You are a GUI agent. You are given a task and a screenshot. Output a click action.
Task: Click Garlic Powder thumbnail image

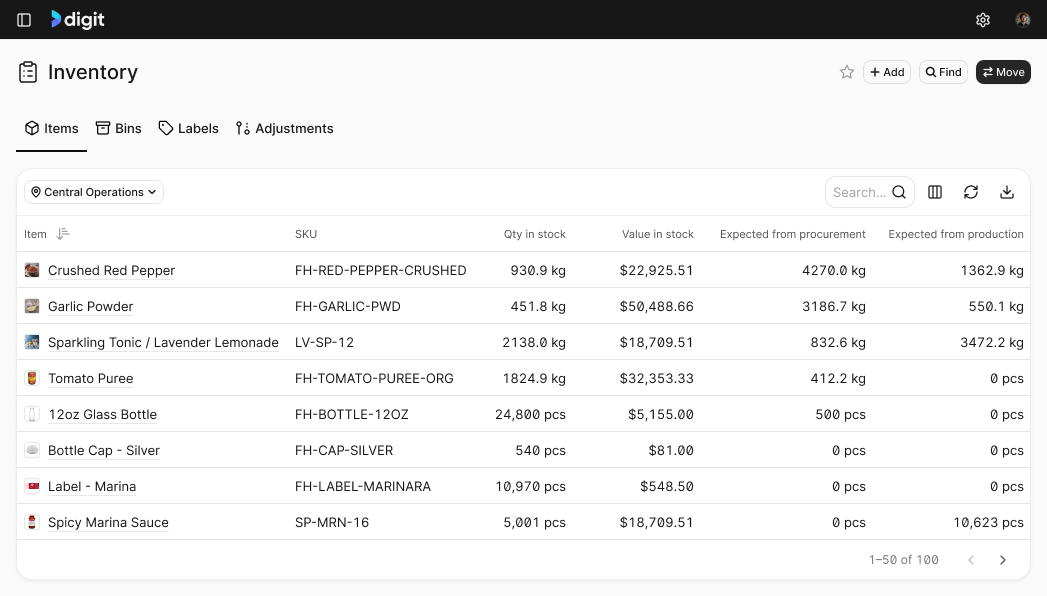(x=32, y=306)
